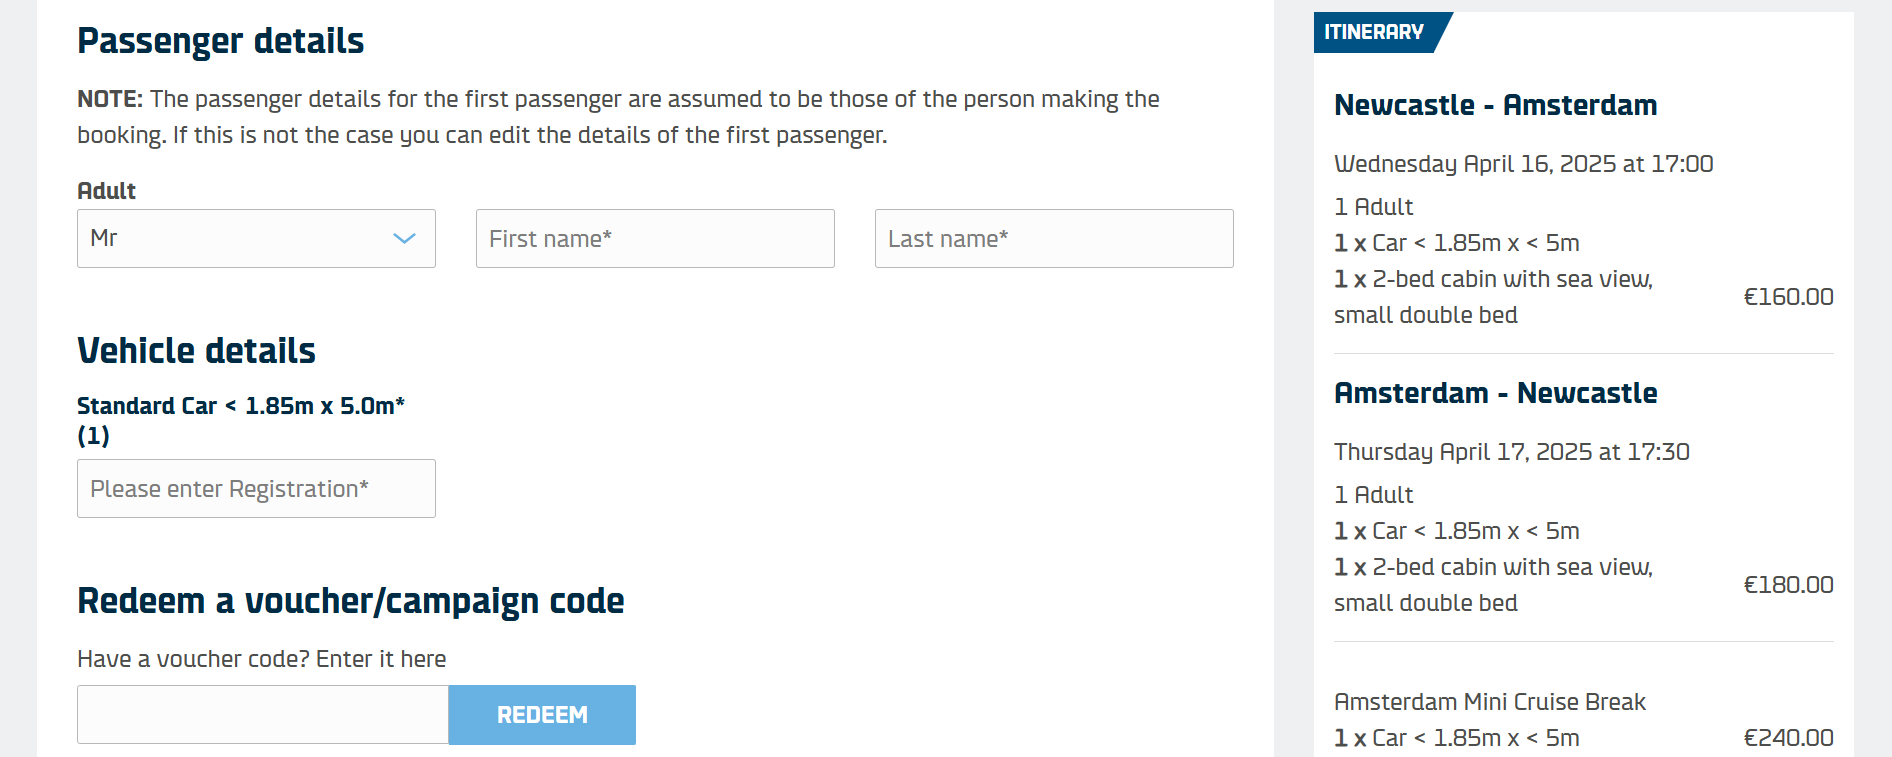
Task: Click the Passenger details heading
Action: pos(220,41)
